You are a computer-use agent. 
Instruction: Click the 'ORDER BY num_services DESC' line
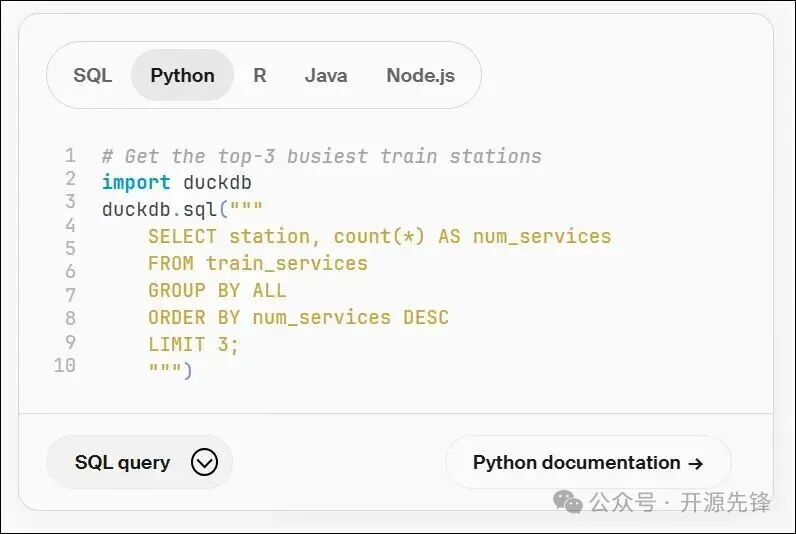pyautogui.click(x=298, y=318)
